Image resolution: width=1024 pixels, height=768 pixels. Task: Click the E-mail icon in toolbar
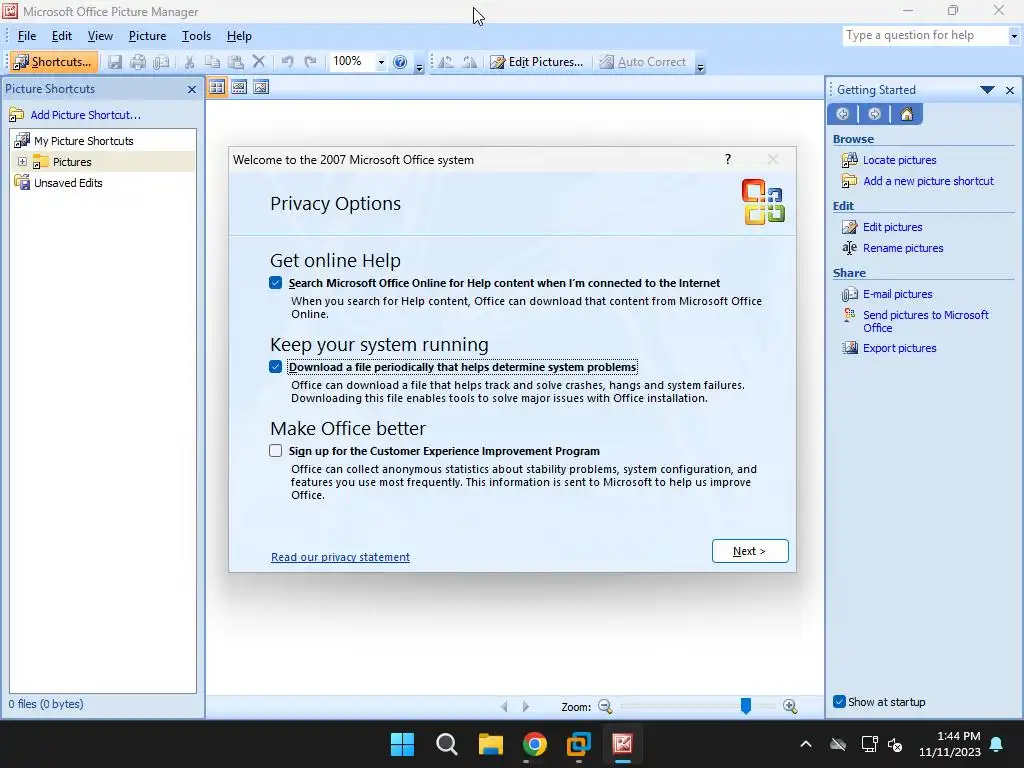pos(161,62)
